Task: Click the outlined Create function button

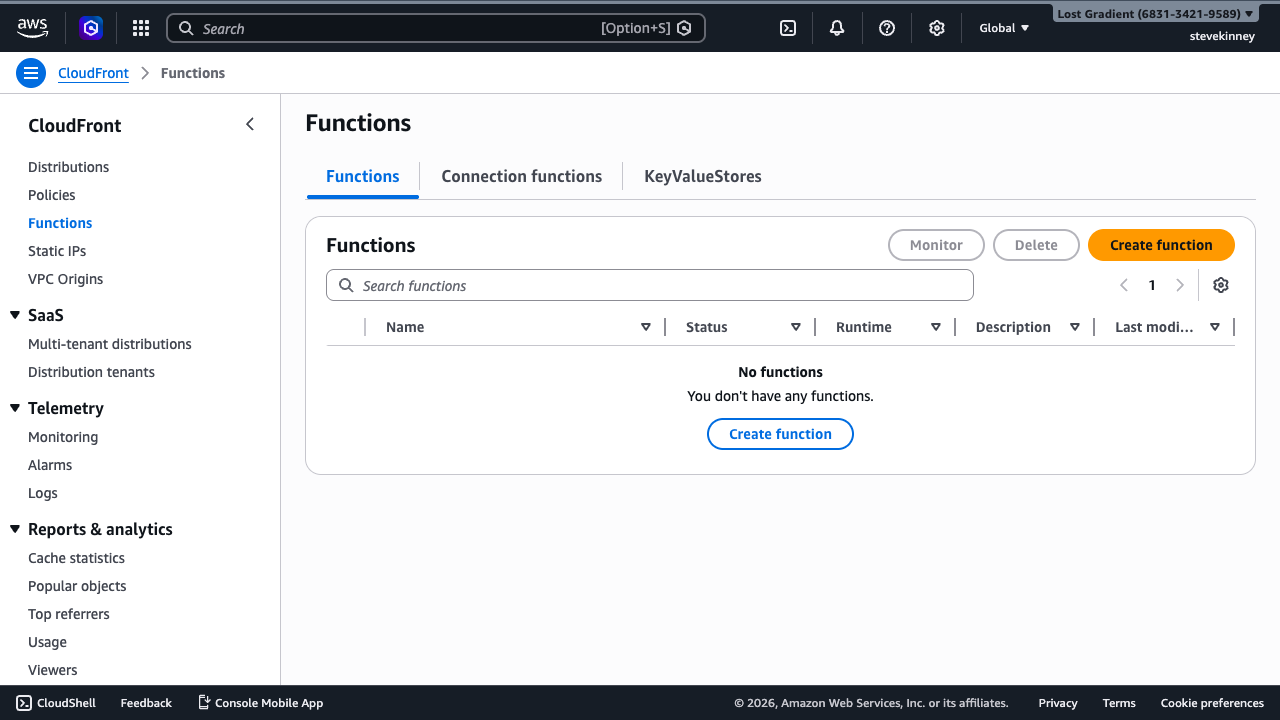Action: 780,434
